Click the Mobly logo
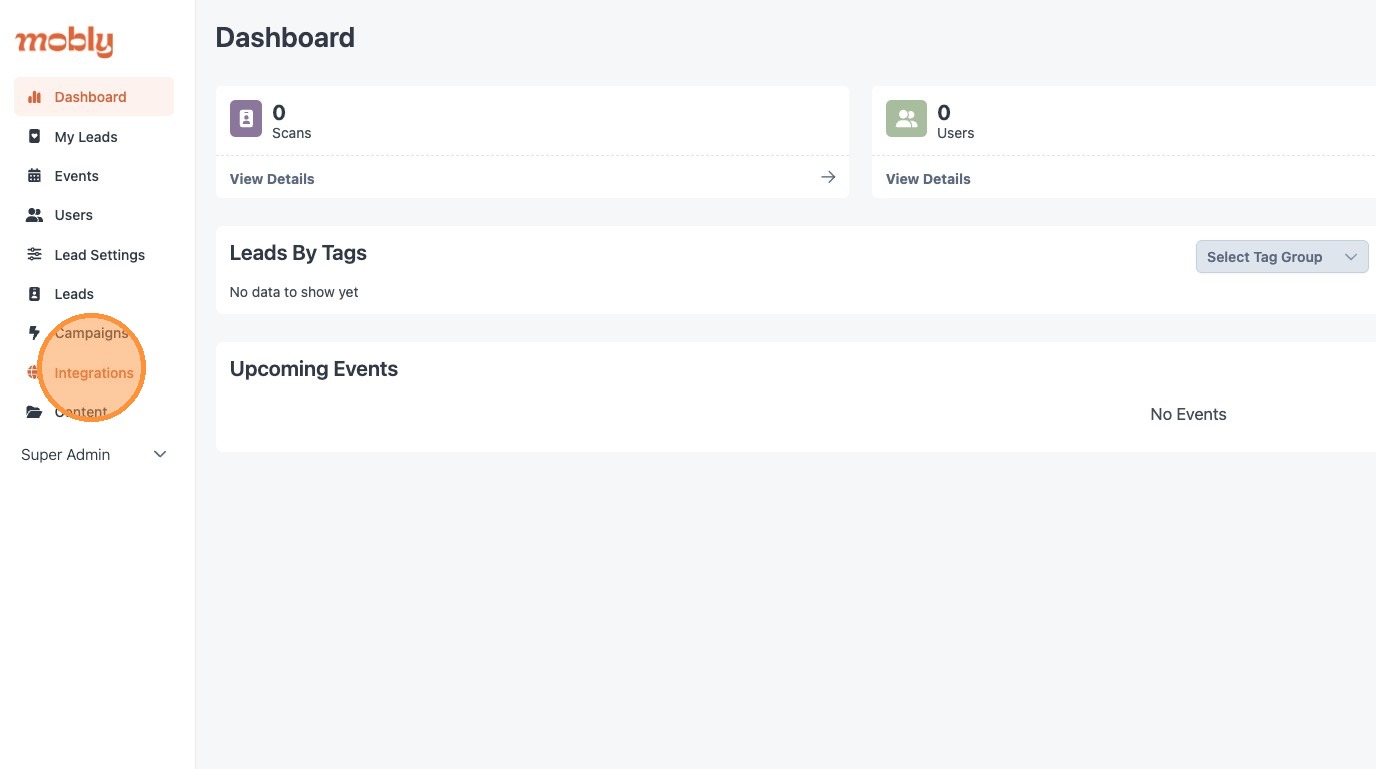 click(64, 42)
